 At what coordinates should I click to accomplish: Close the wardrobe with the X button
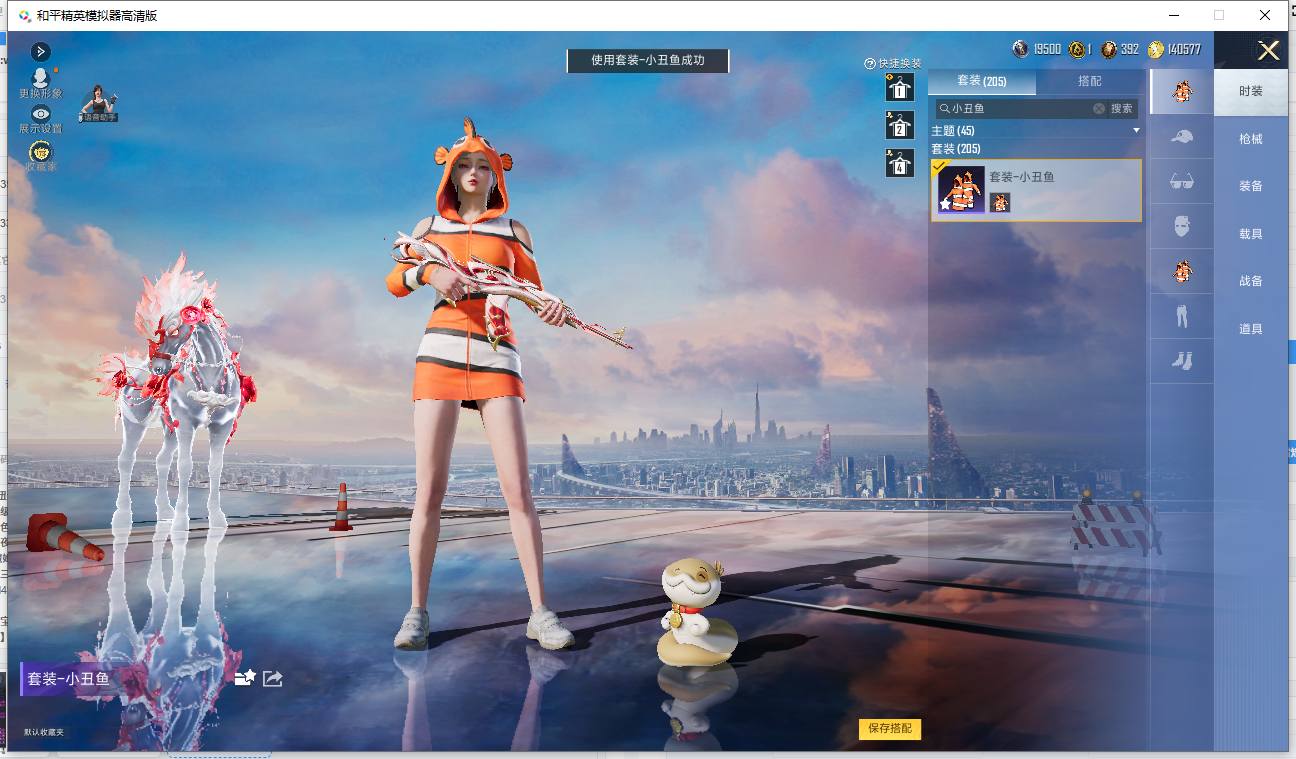[1269, 51]
